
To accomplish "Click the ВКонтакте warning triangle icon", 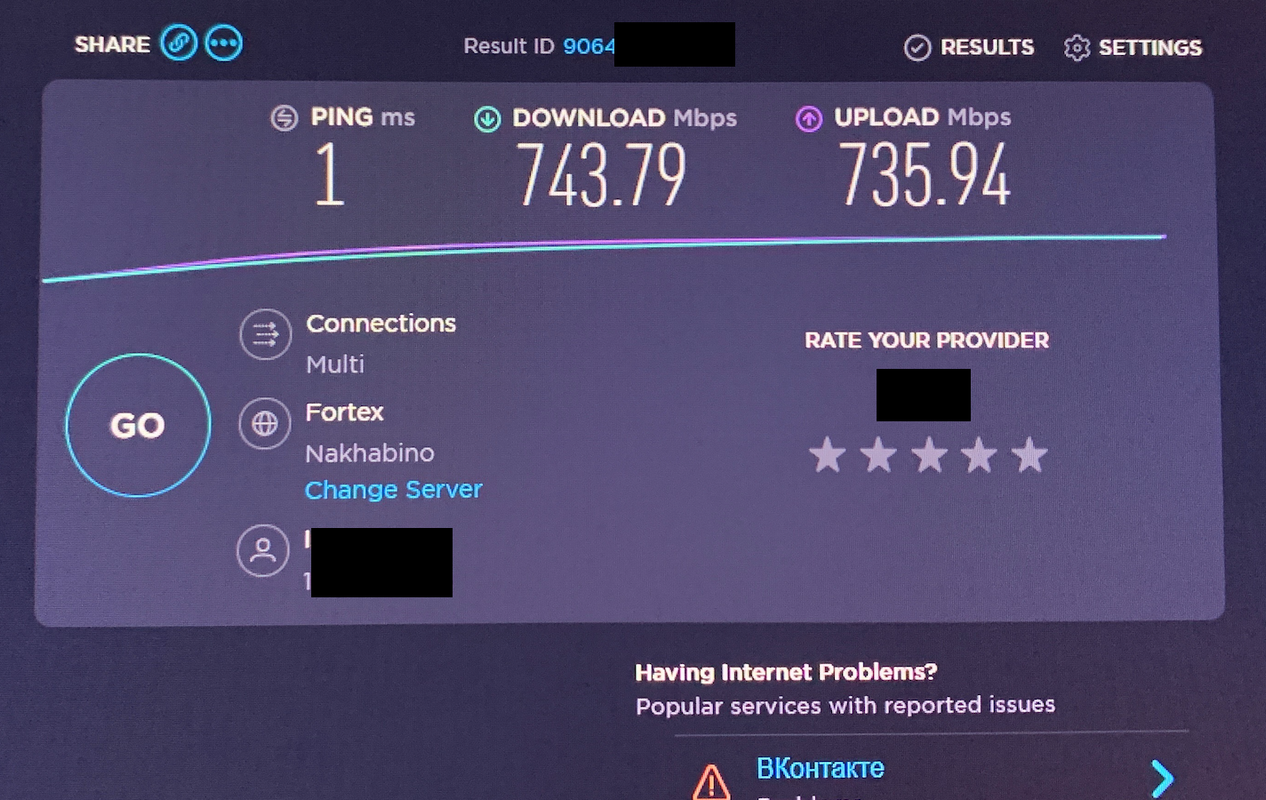I will (x=712, y=779).
